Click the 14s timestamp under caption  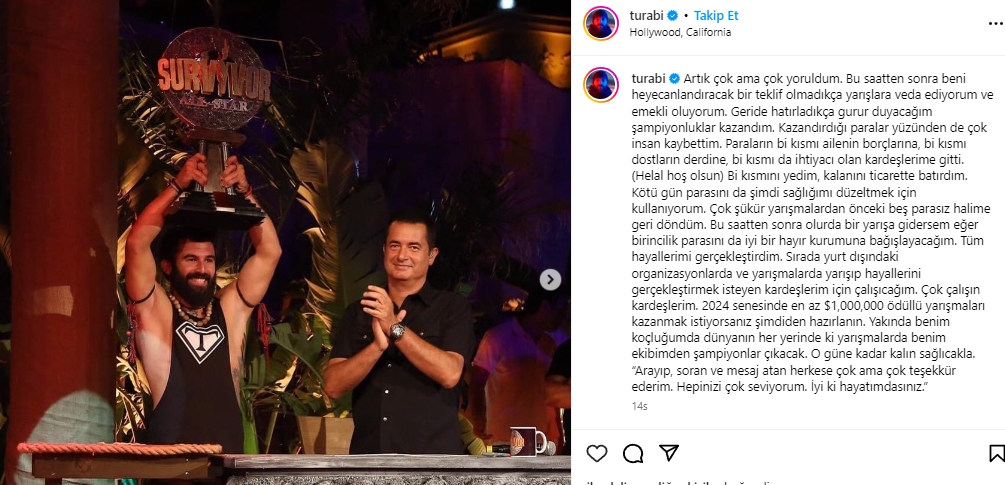tap(639, 406)
